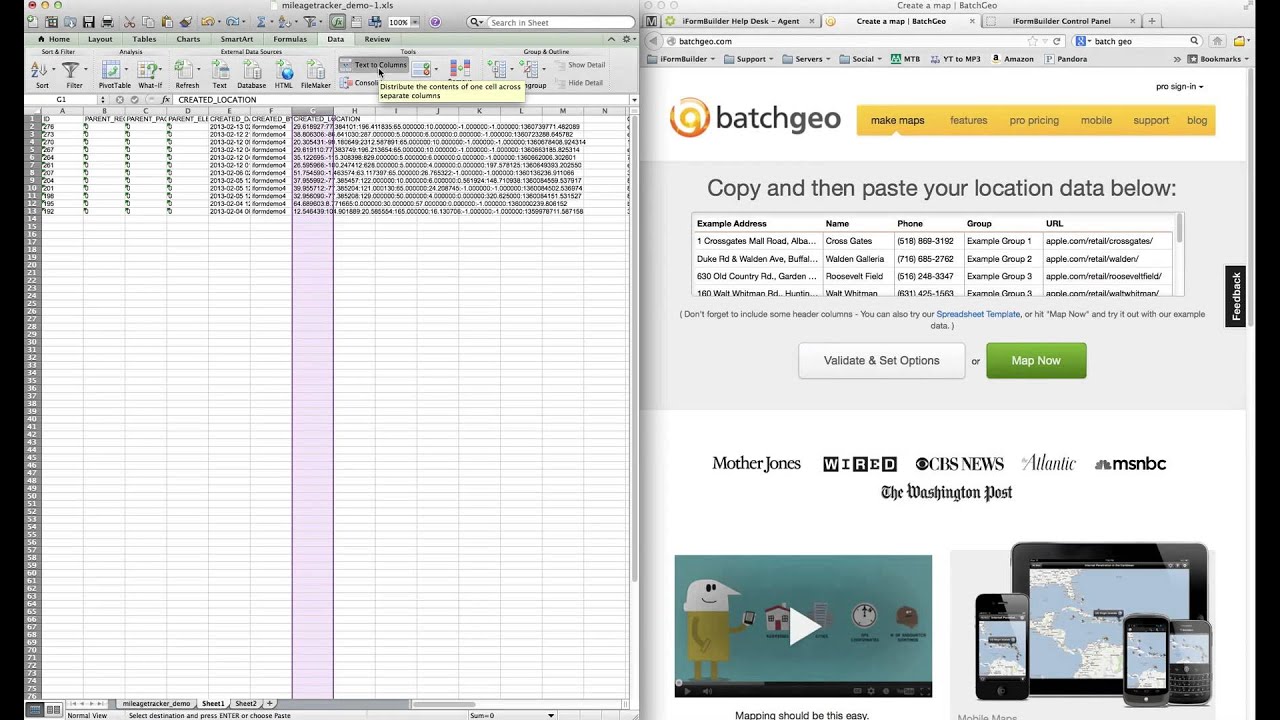
Task: Click the Cut scissors icon
Action: click(130, 22)
